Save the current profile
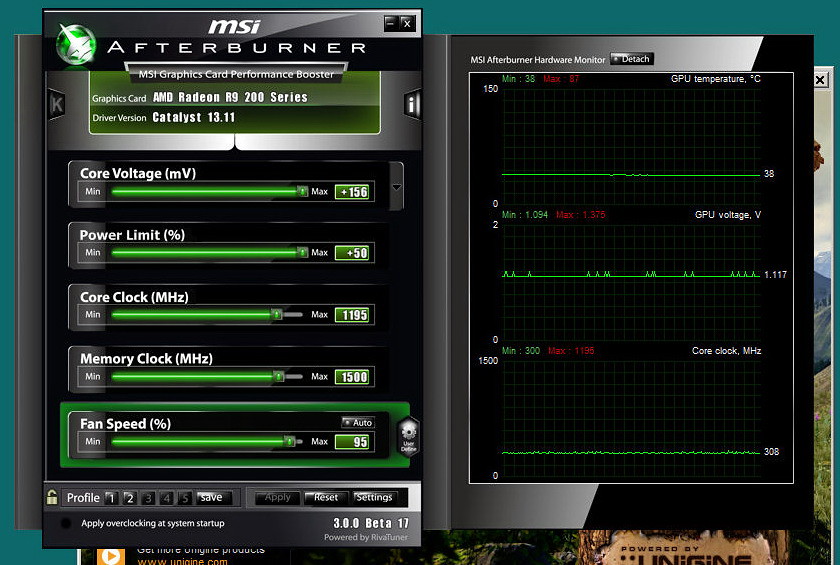 [x=211, y=498]
